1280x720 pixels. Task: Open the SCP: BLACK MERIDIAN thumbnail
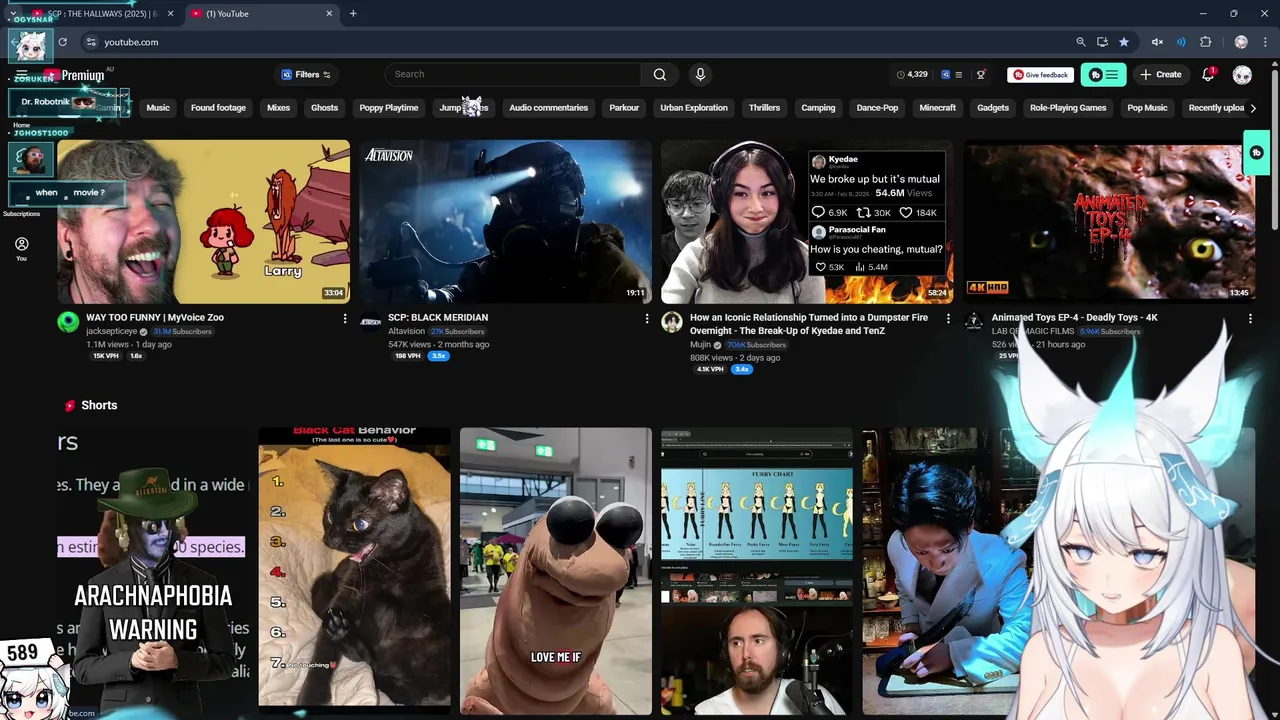[x=505, y=221]
